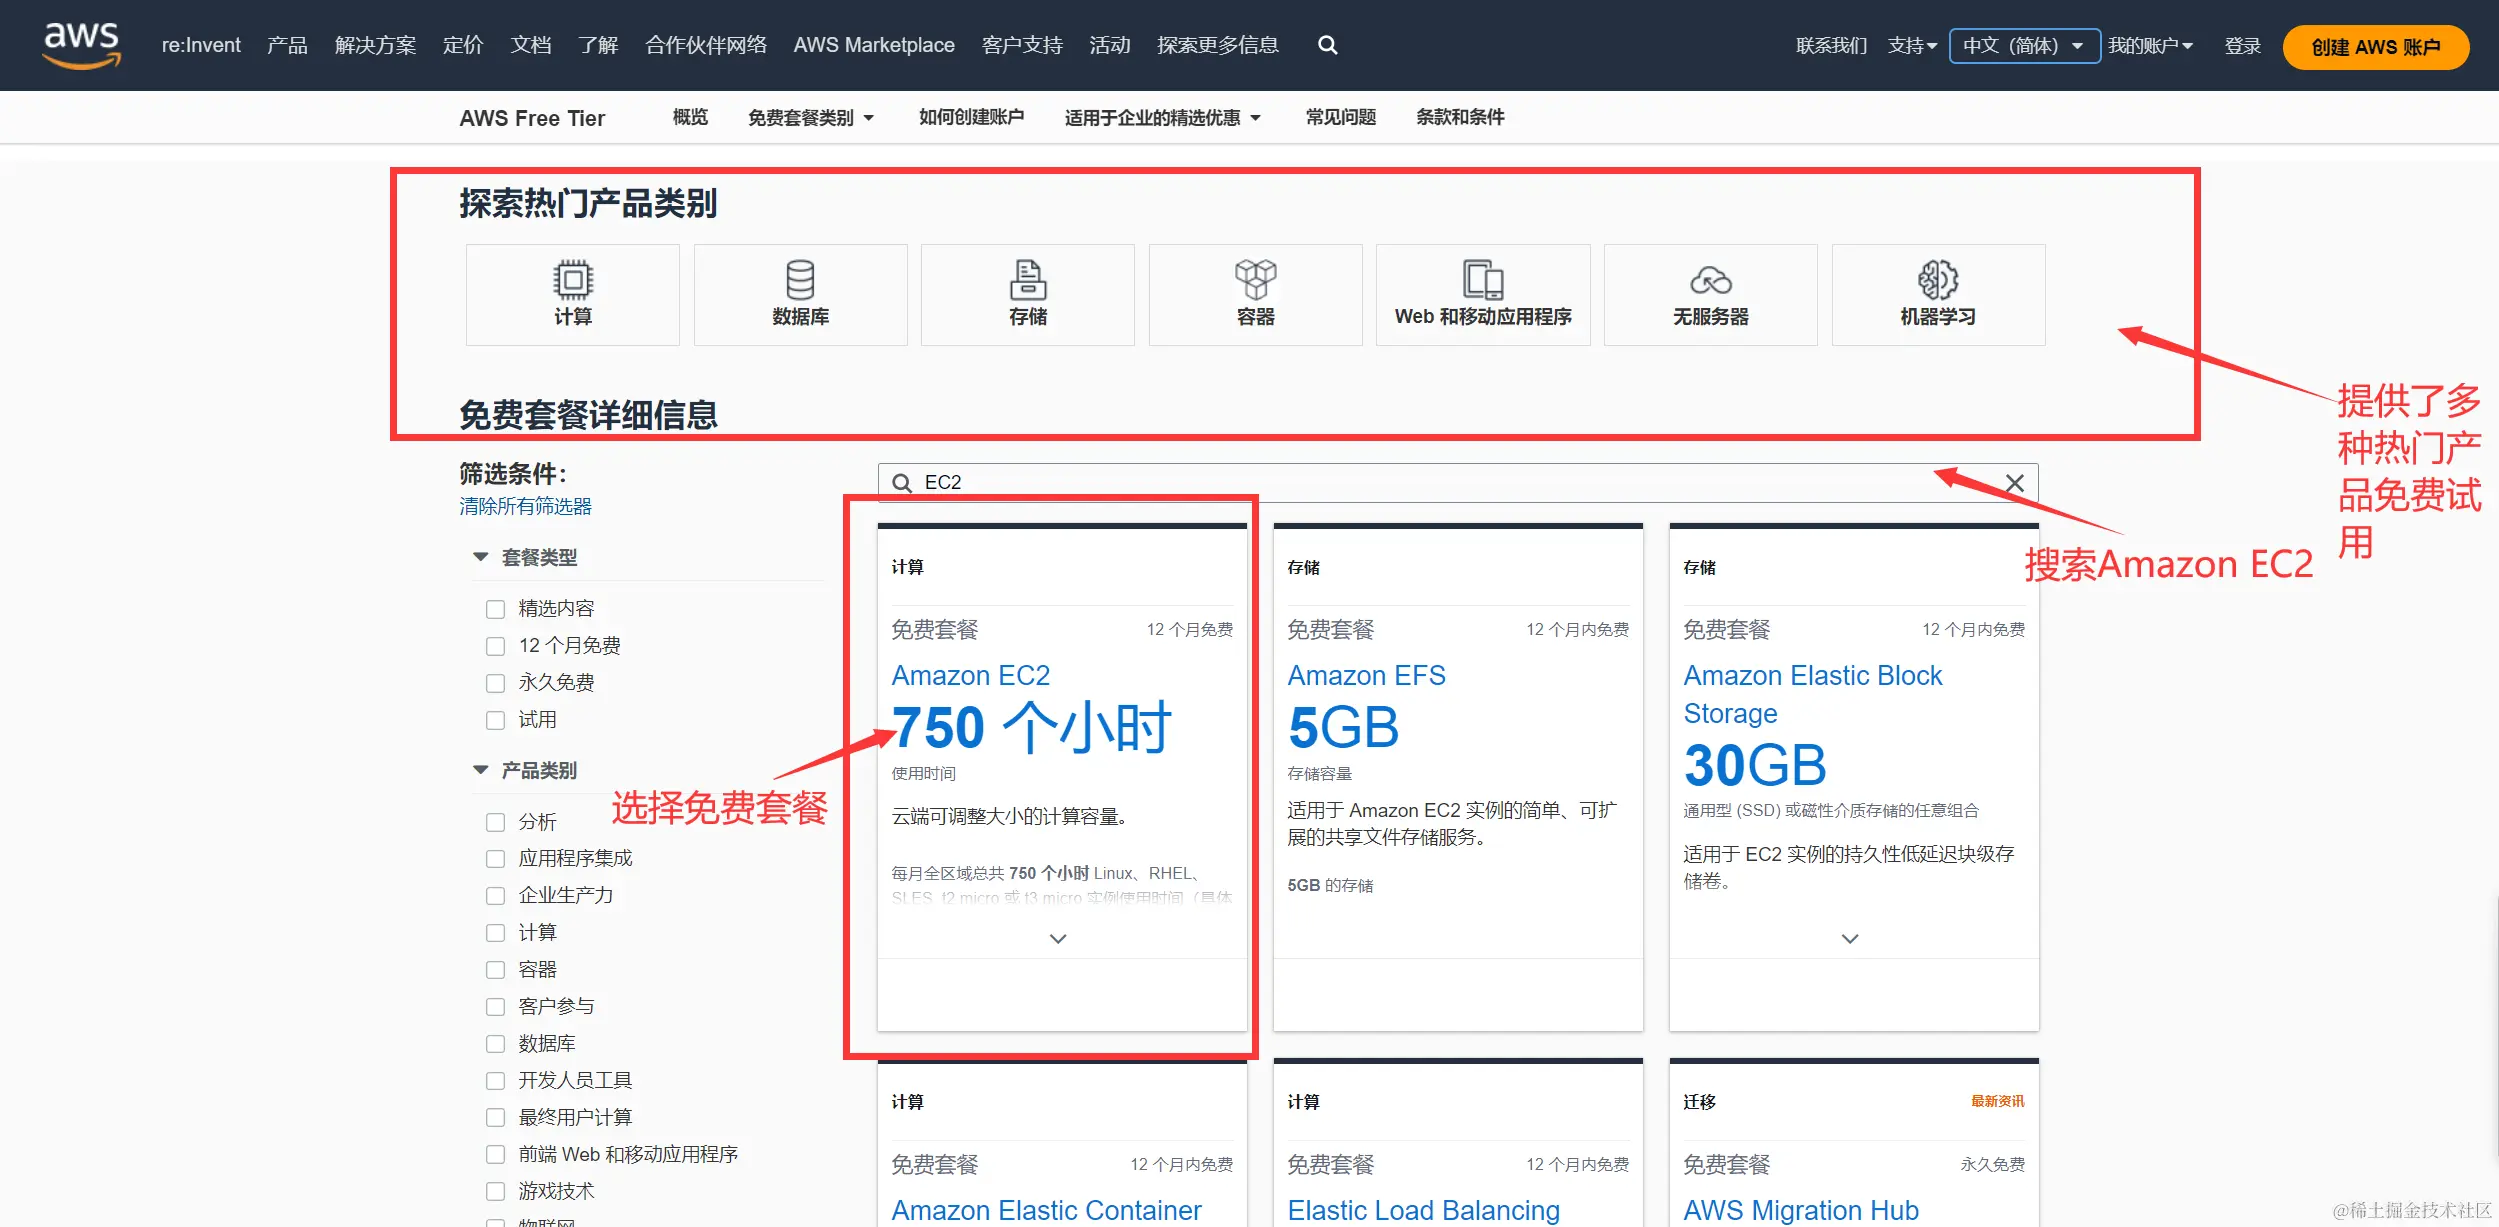
Task: Click the 联系我们 link
Action: (x=1831, y=46)
